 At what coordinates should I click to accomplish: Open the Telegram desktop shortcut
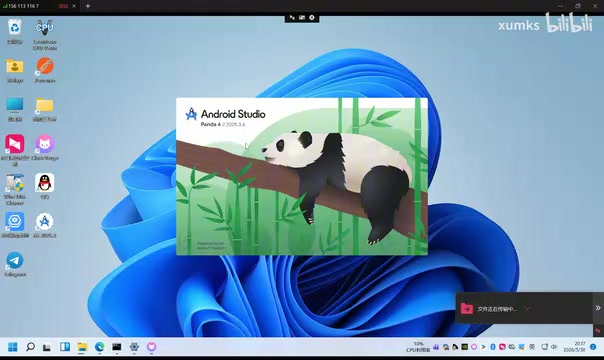click(x=15, y=264)
